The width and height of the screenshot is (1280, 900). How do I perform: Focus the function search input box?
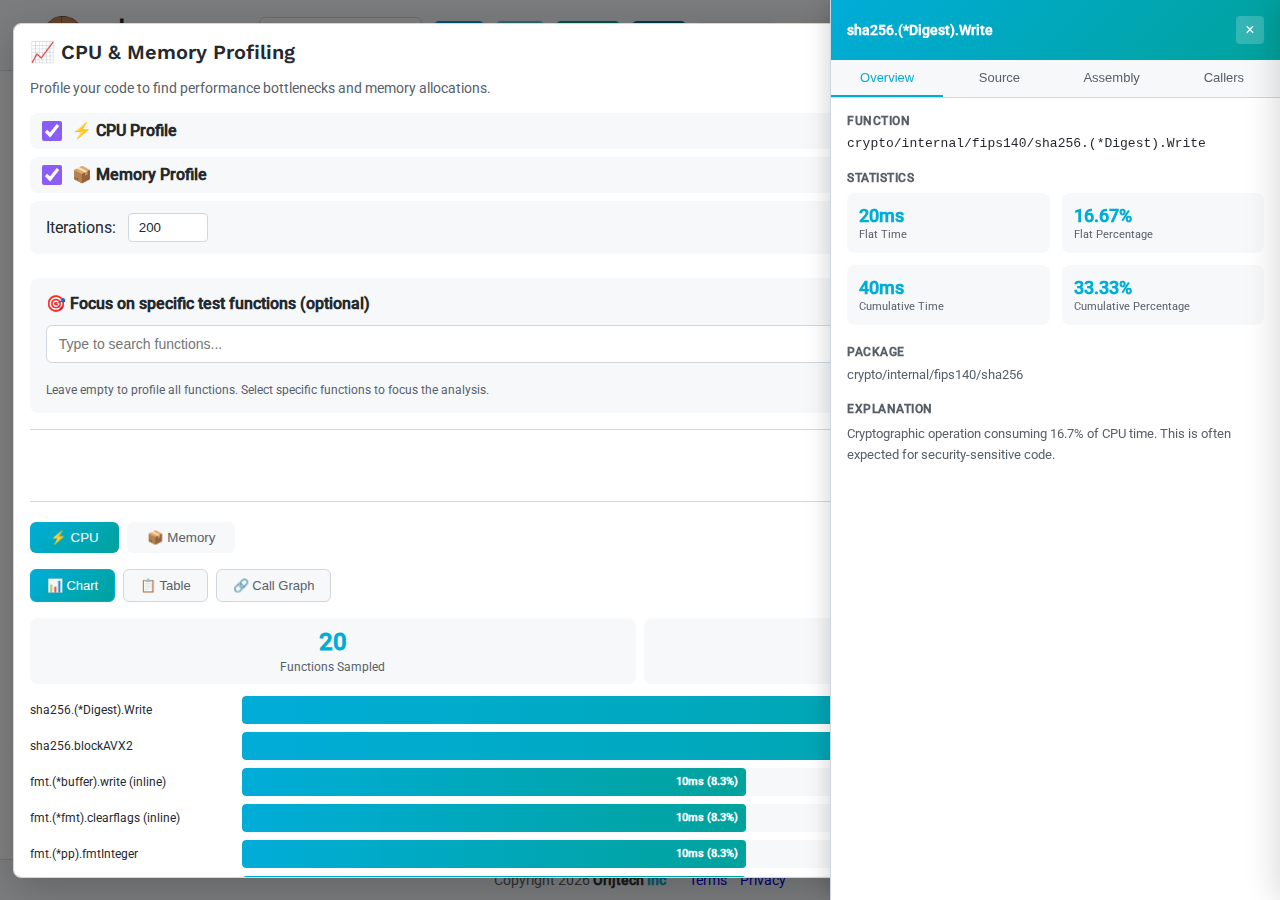[438, 344]
